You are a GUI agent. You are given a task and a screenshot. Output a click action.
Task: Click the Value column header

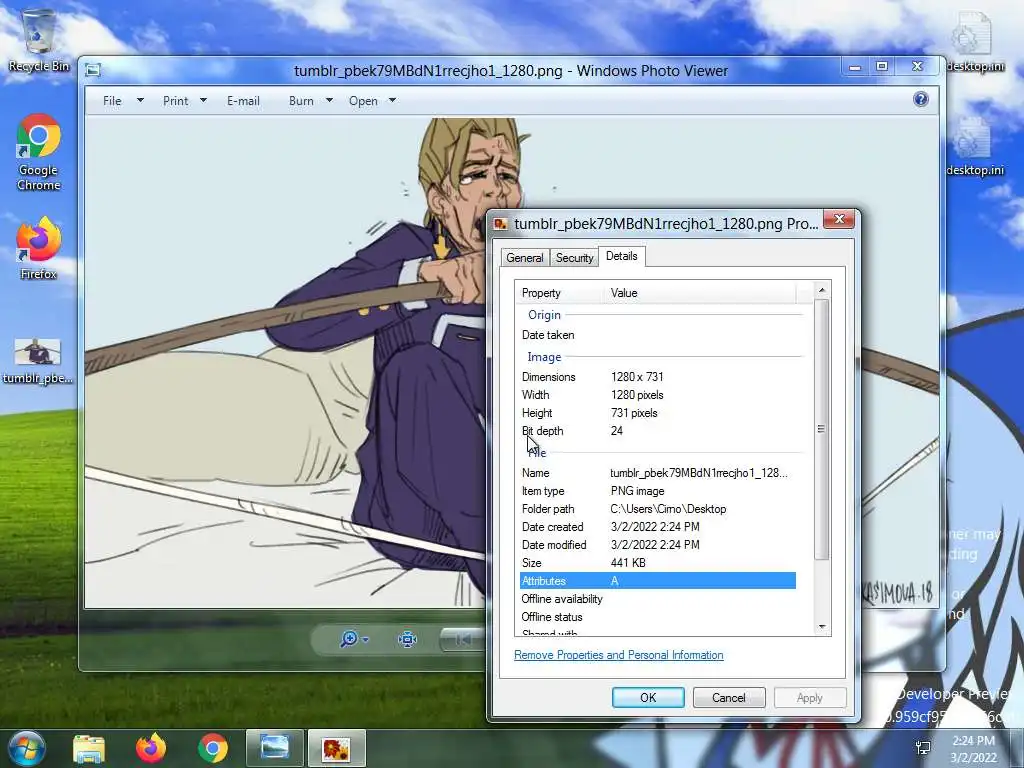(701, 293)
